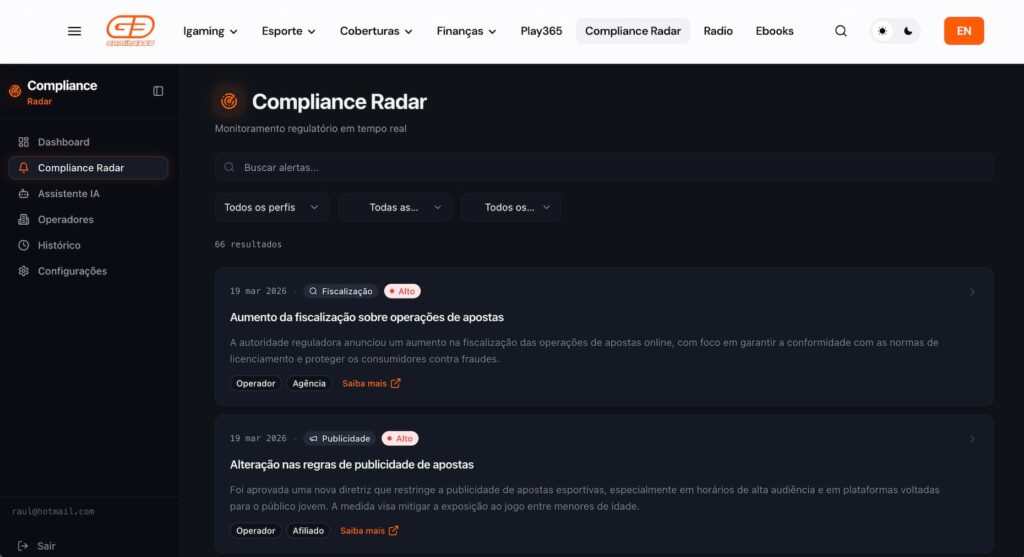1024x557 pixels.
Task: Click the GamesBras logo
Action: point(130,31)
